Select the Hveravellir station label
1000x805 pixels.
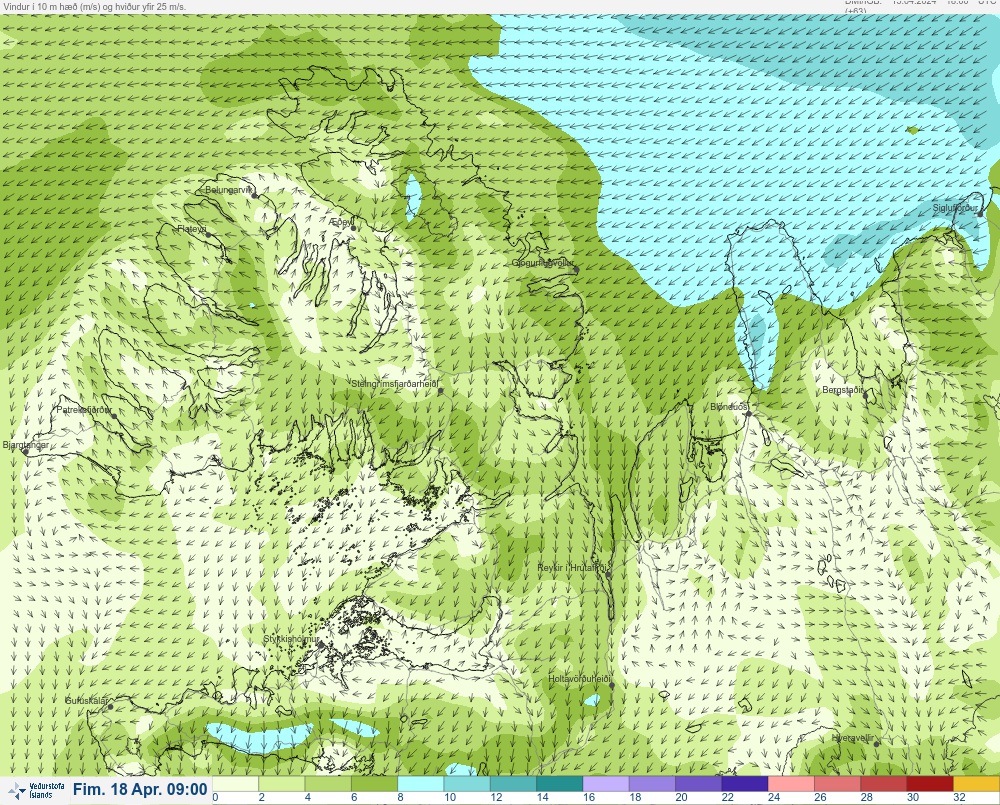[x=853, y=738]
